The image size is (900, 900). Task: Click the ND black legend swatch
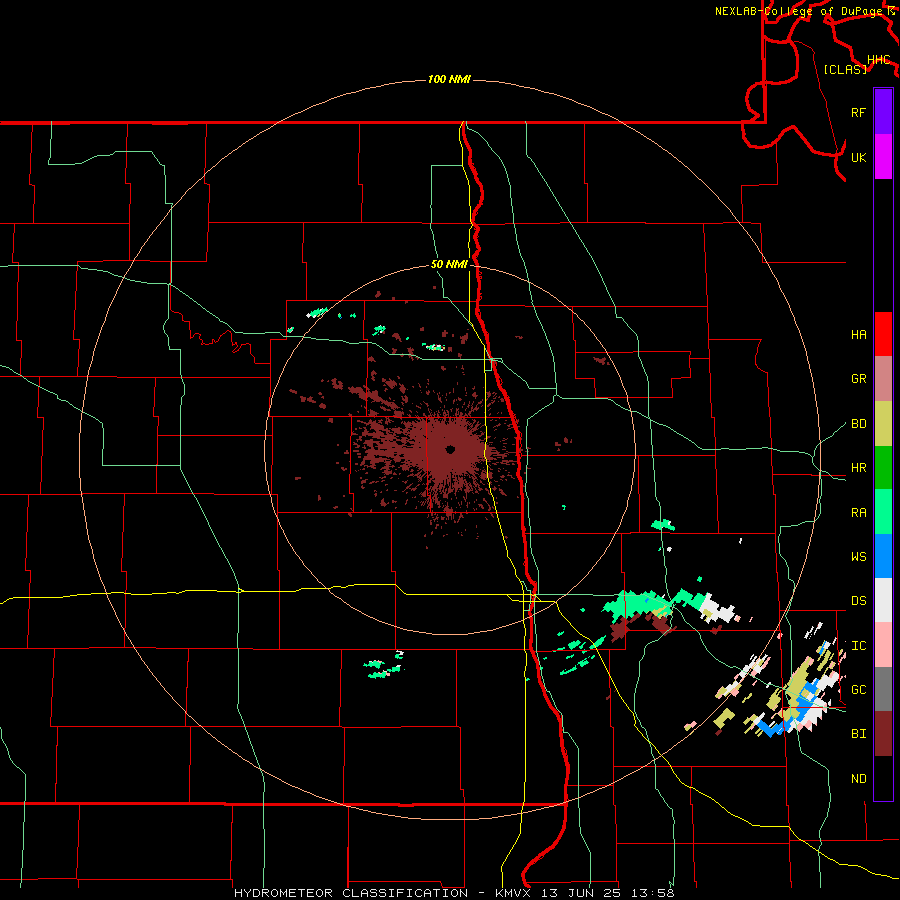(x=883, y=778)
